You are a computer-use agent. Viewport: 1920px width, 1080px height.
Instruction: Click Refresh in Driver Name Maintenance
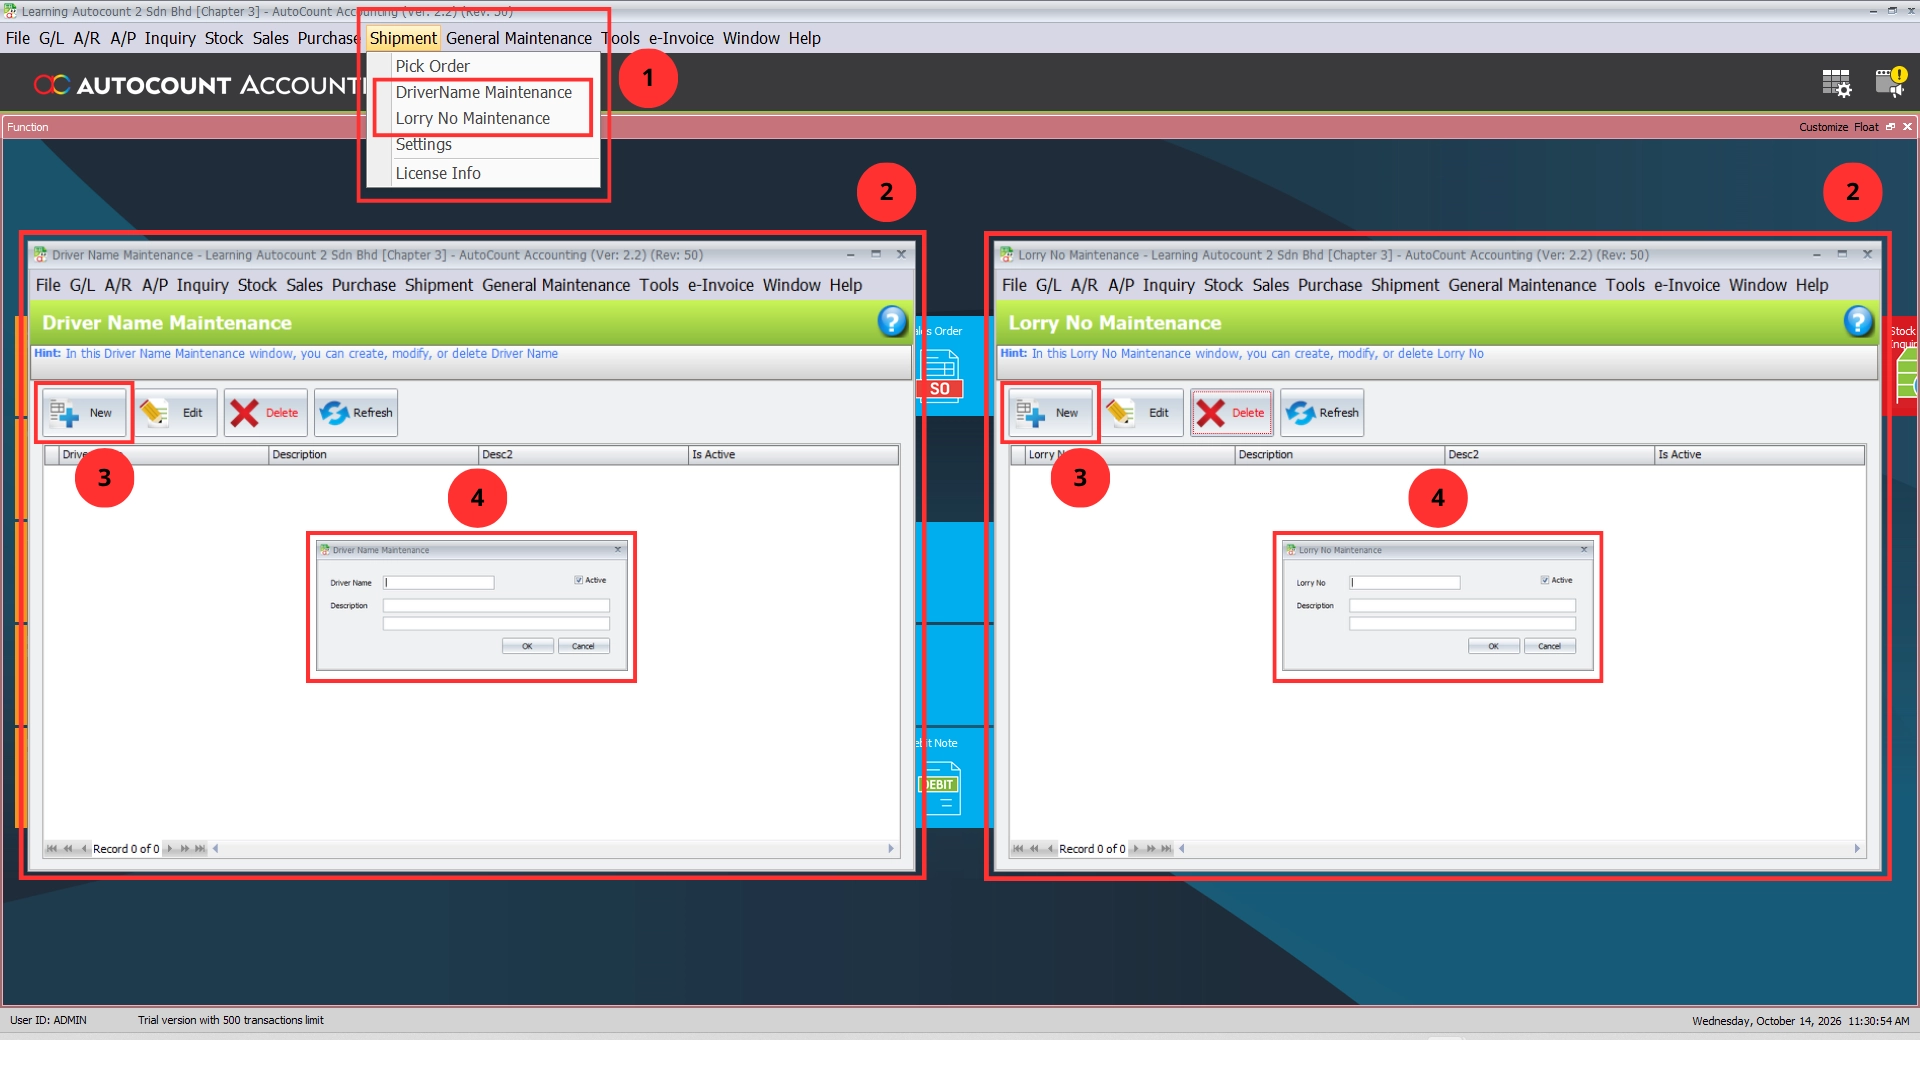click(356, 413)
